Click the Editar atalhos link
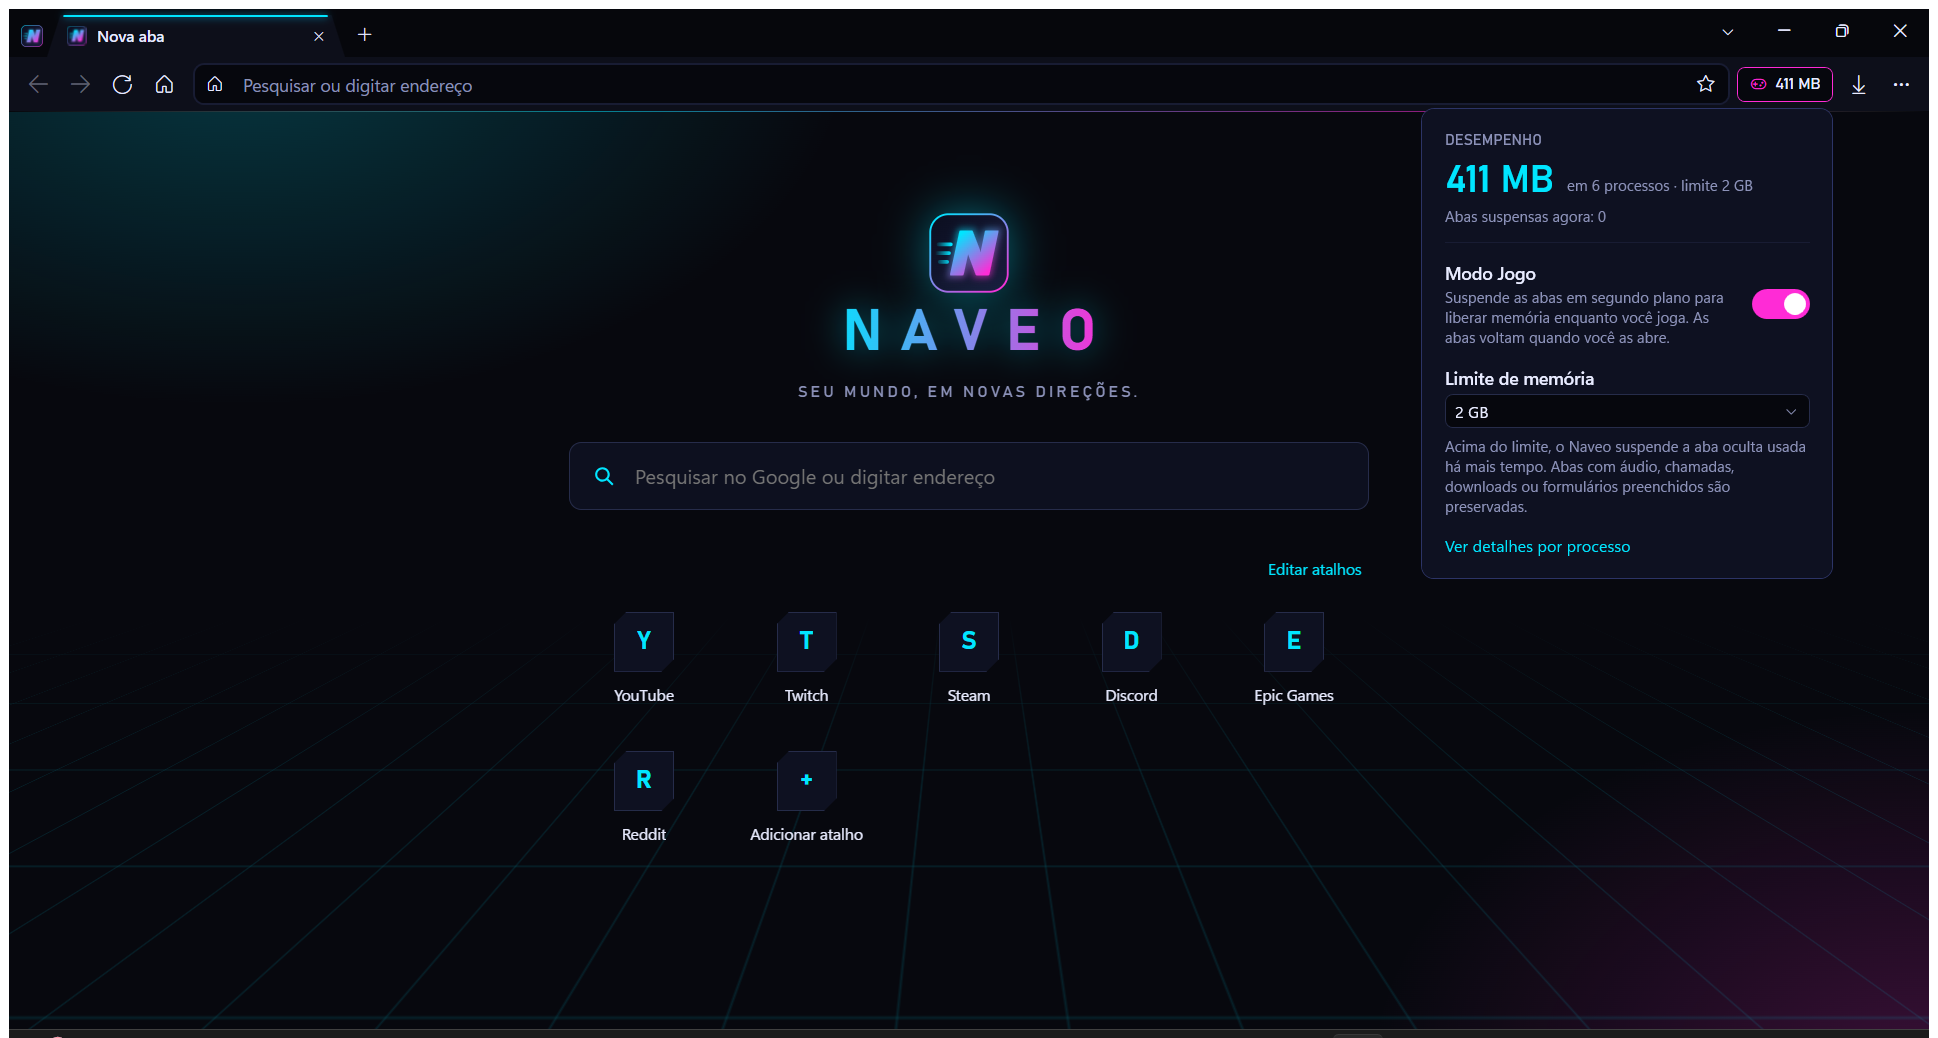 tap(1315, 570)
